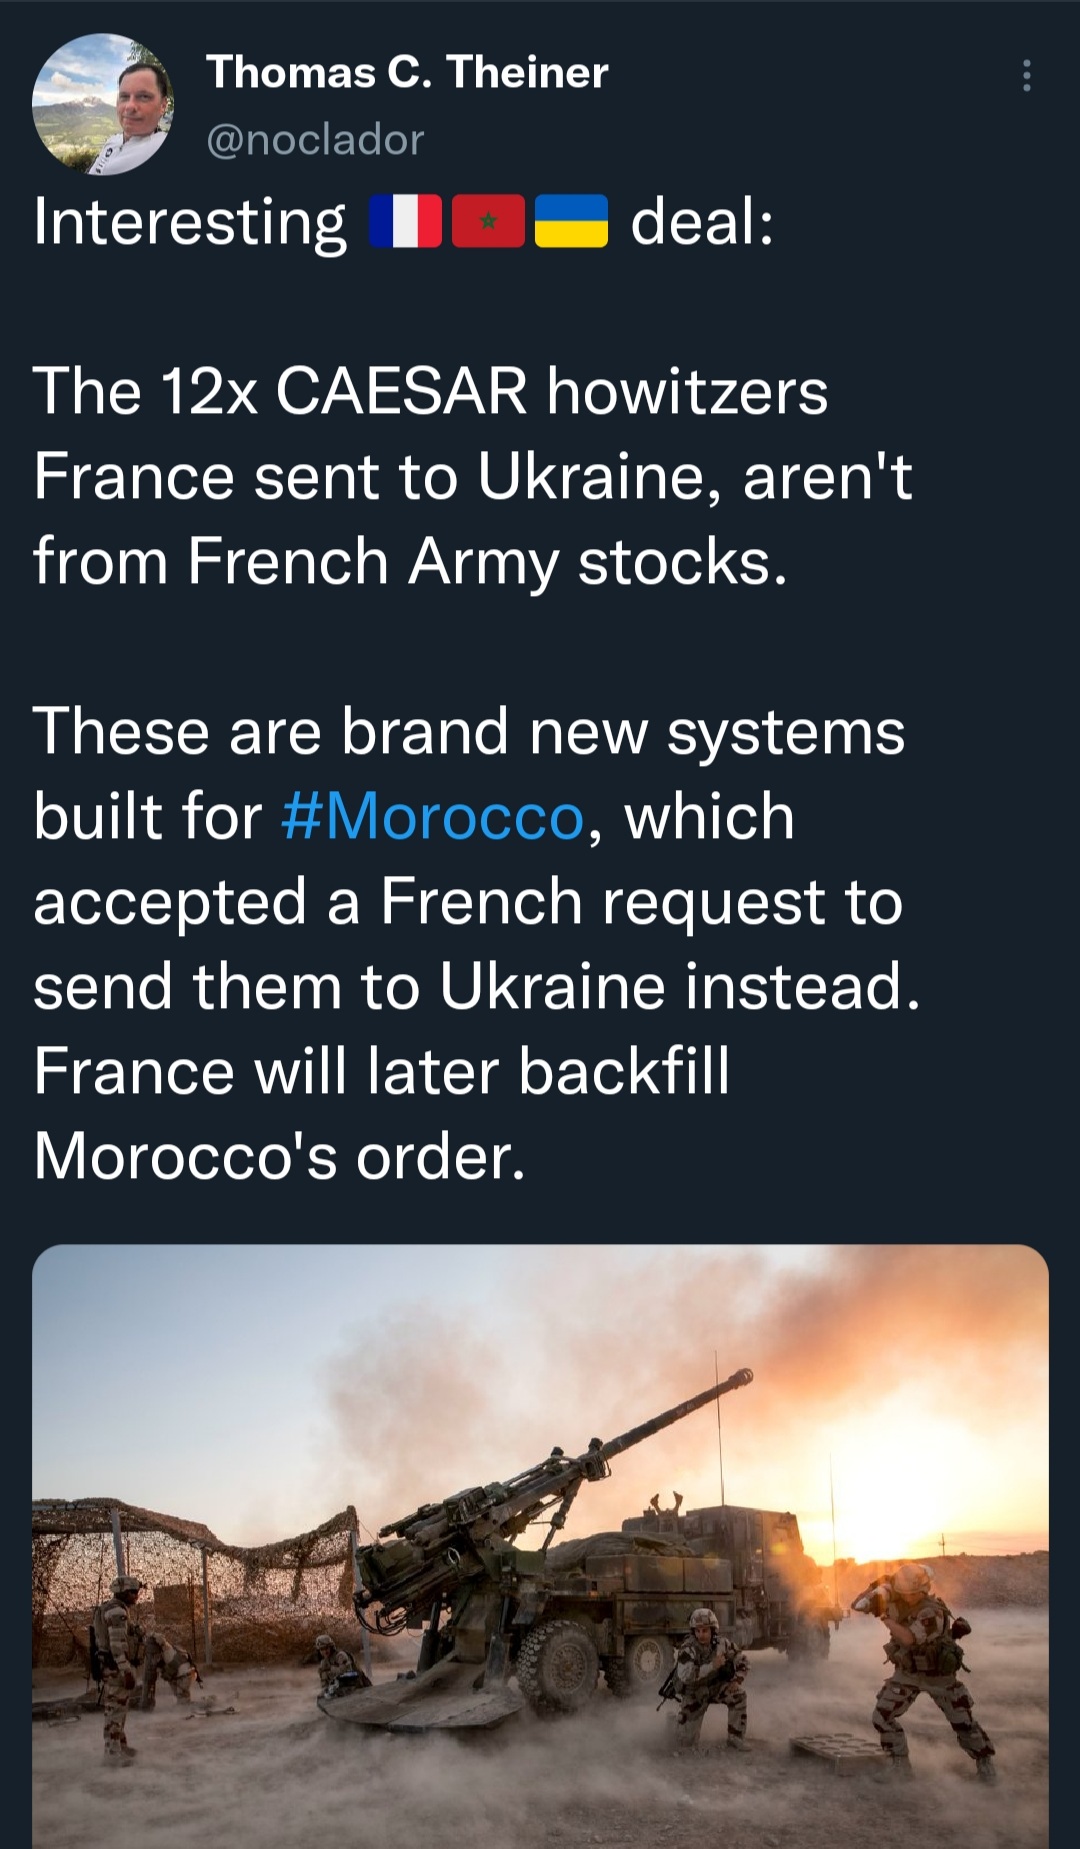
Task: Click the Thomas C. Theiner display name
Action: (x=407, y=72)
